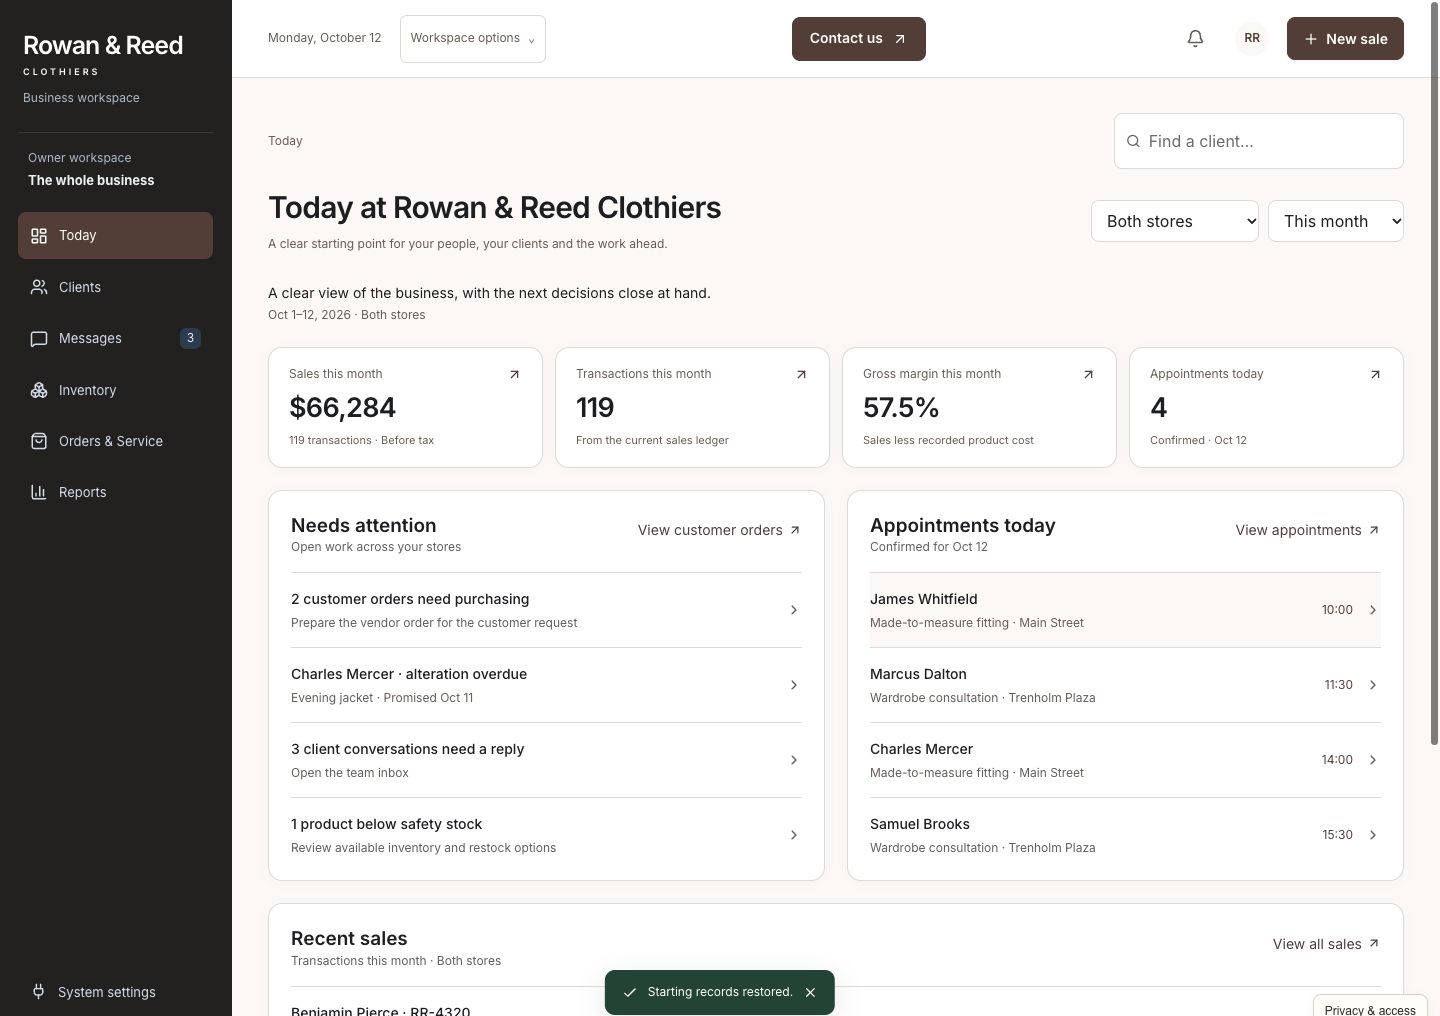Click the RR user avatar
The height and width of the screenshot is (1016, 1440).
click(1252, 38)
